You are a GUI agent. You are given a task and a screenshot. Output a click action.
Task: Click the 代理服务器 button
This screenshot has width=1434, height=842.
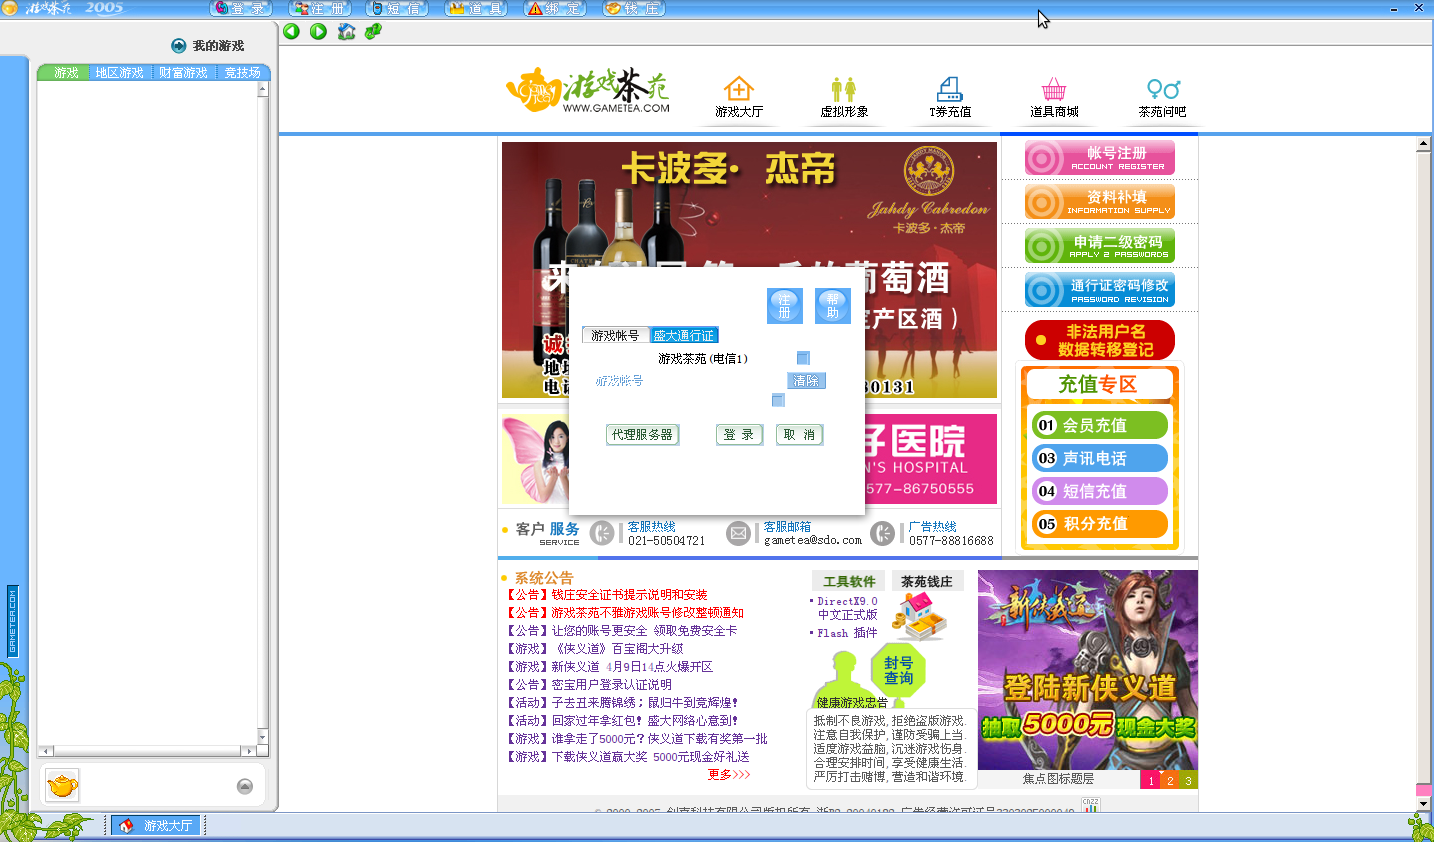click(642, 435)
